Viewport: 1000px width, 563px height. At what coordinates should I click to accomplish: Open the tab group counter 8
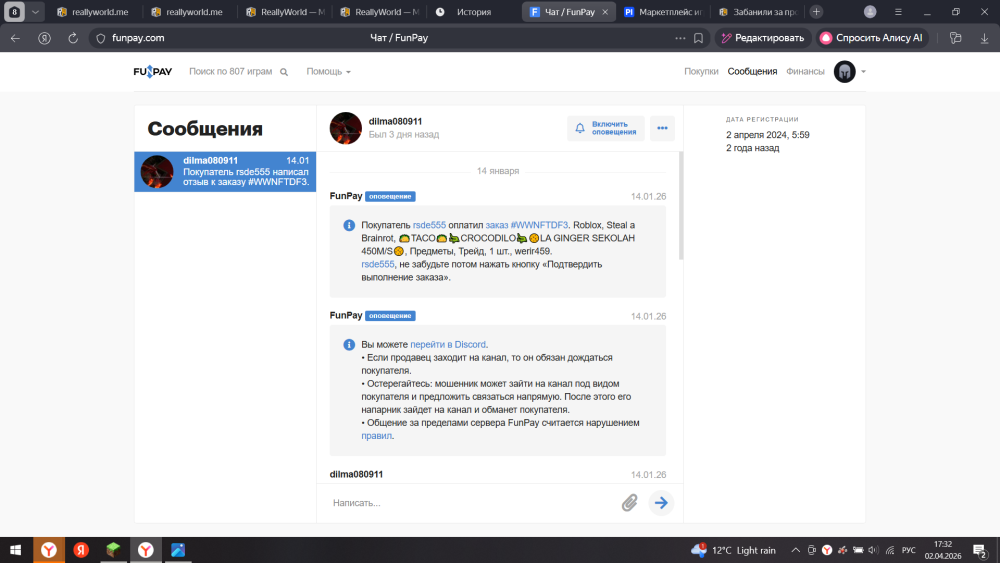(x=15, y=11)
